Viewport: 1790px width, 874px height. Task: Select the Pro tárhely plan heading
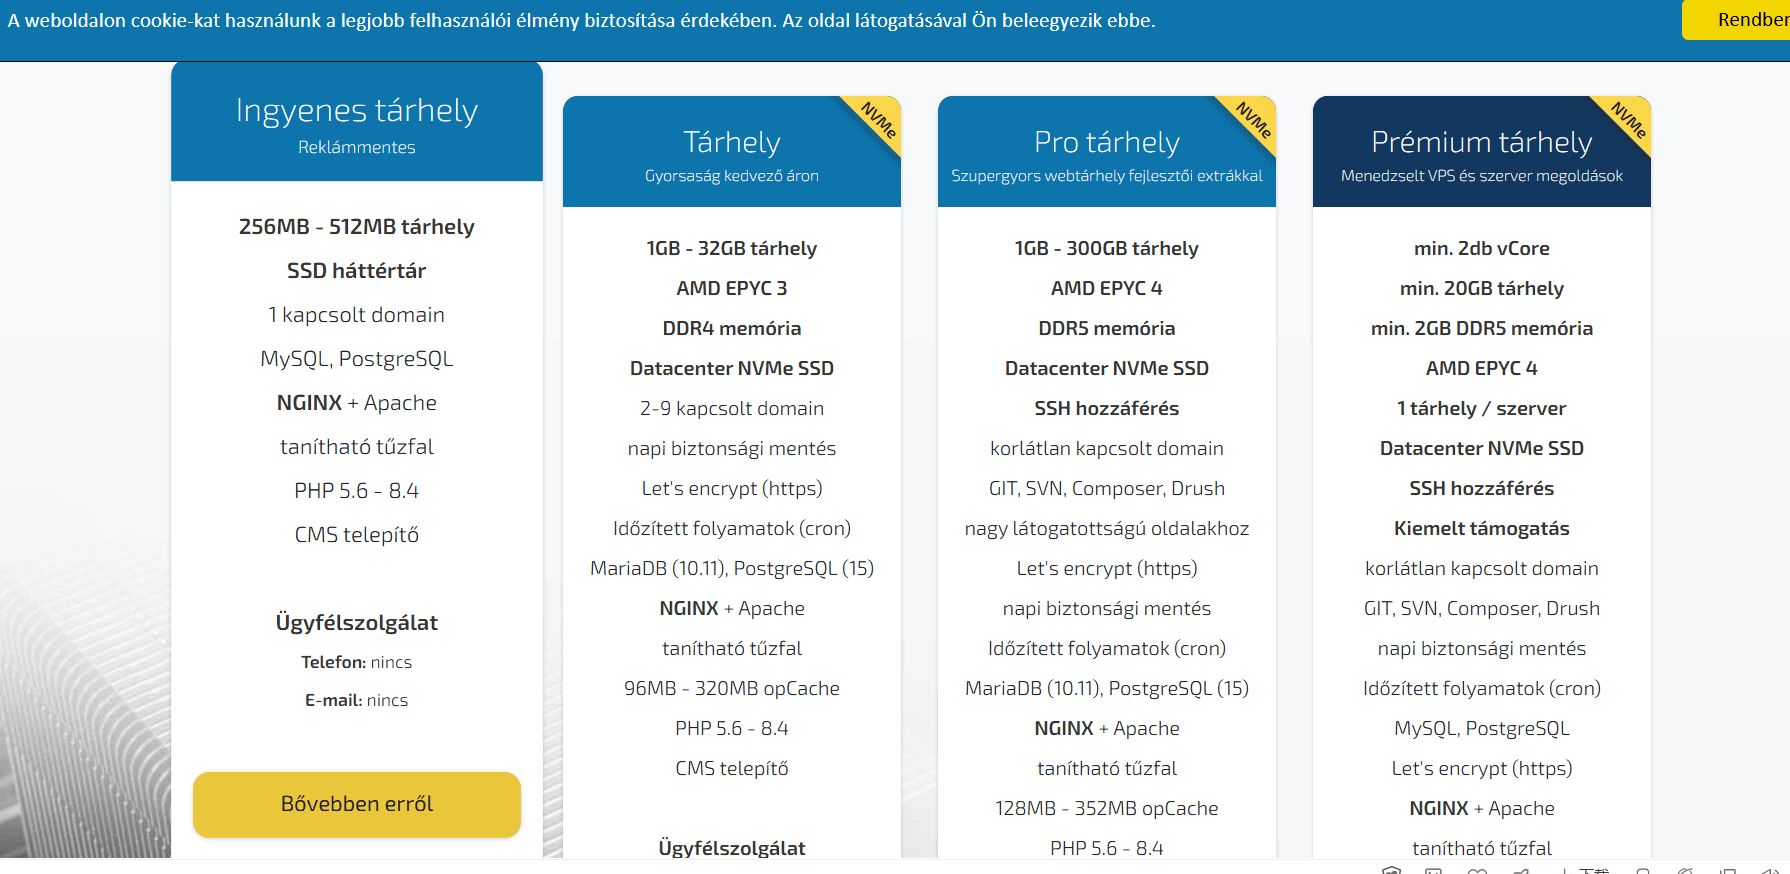1106,142
